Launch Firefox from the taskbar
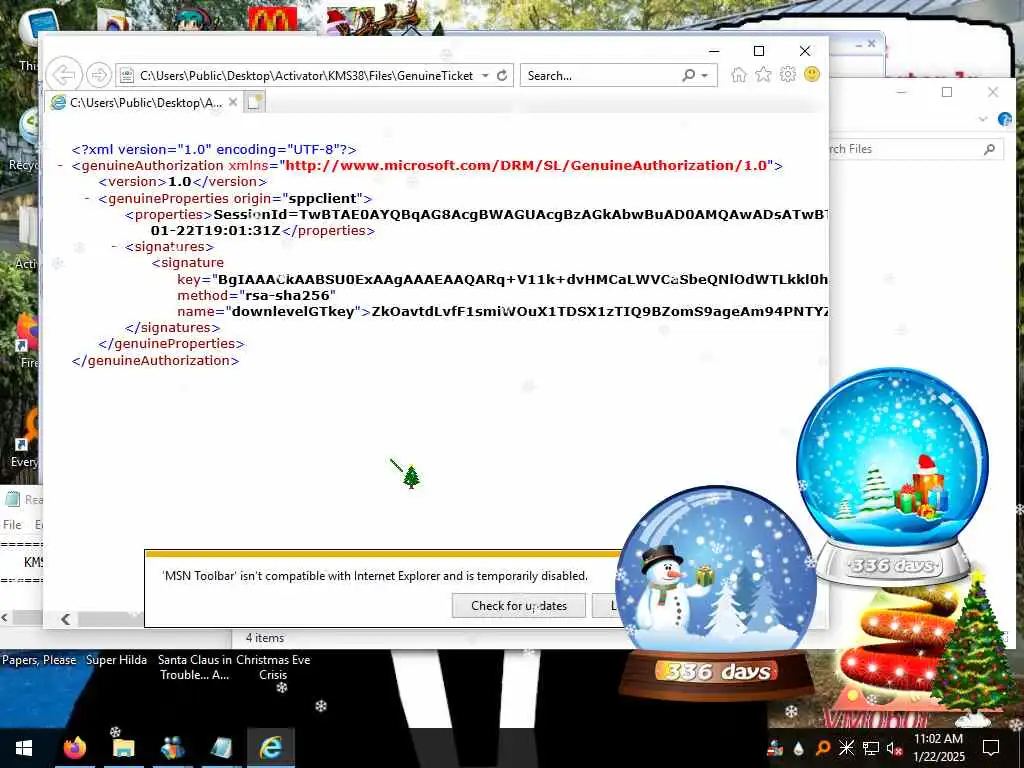This screenshot has width=1024, height=768. (75, 748)
